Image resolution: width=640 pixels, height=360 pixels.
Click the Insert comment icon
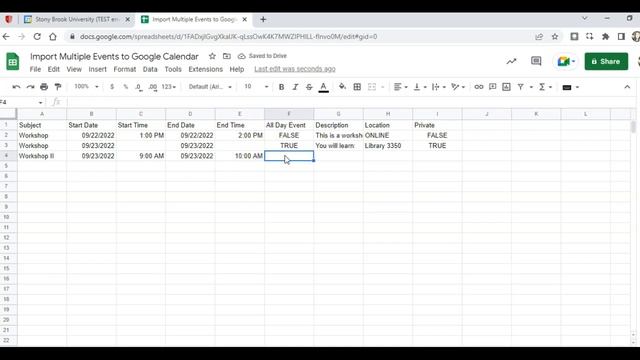pos(493,87)
